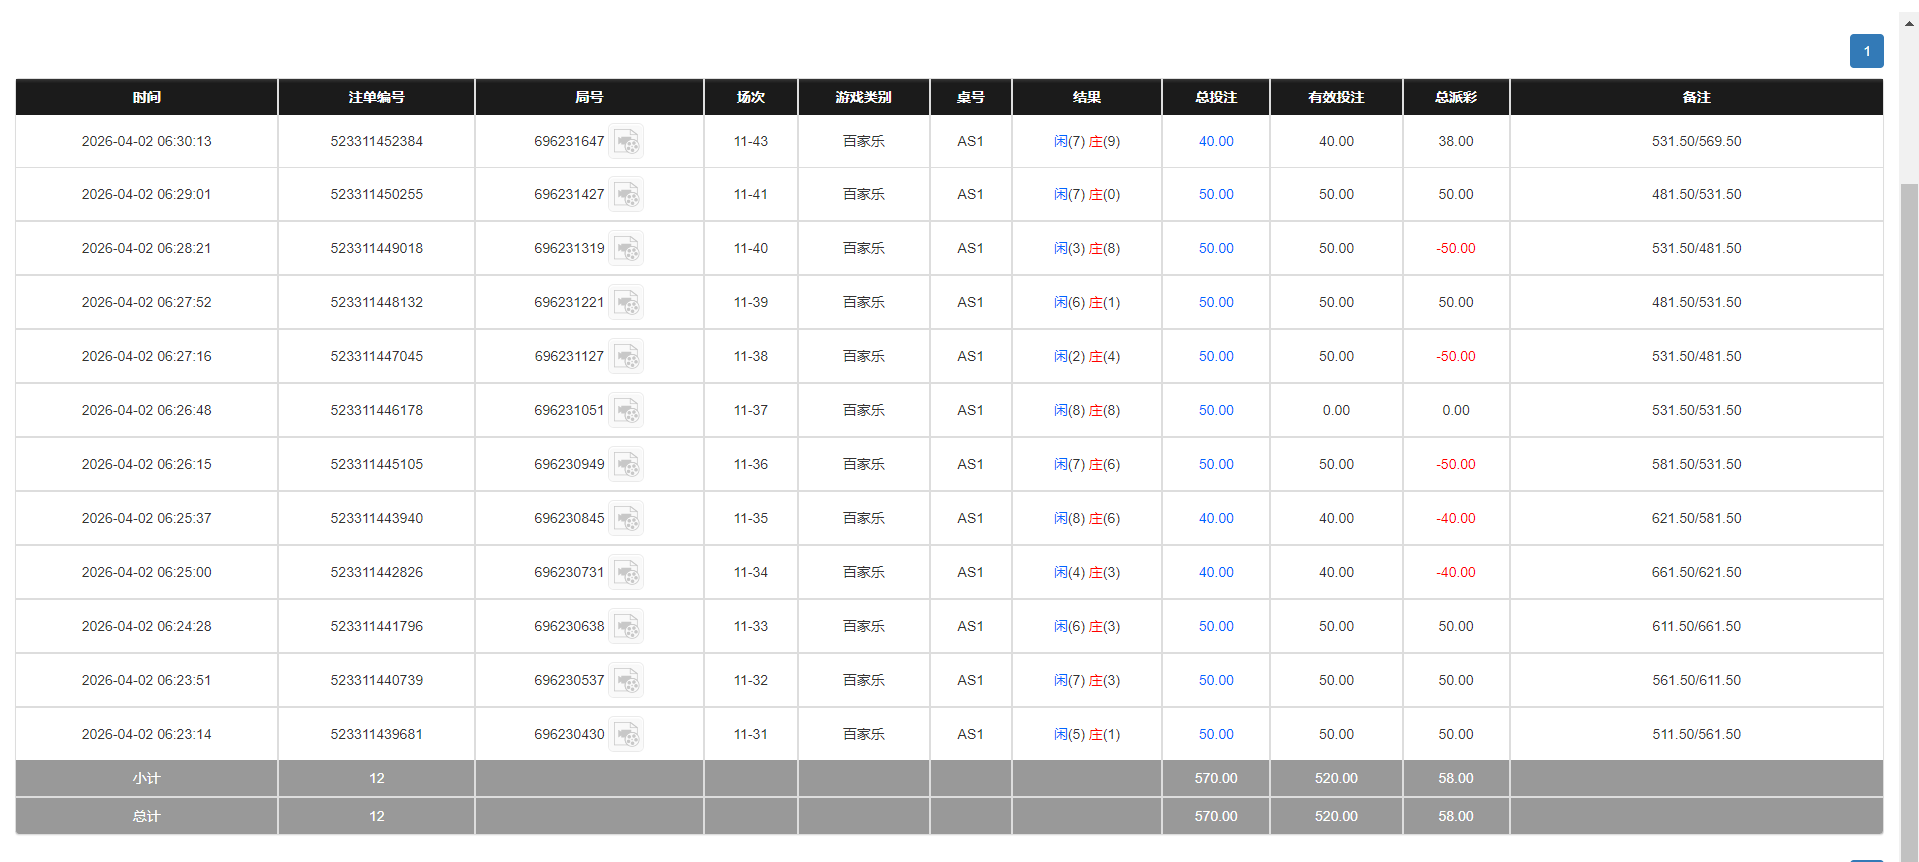Launch the replay for round 696230845
This screenshot has height=862, width=1919.
click(627, 519)
